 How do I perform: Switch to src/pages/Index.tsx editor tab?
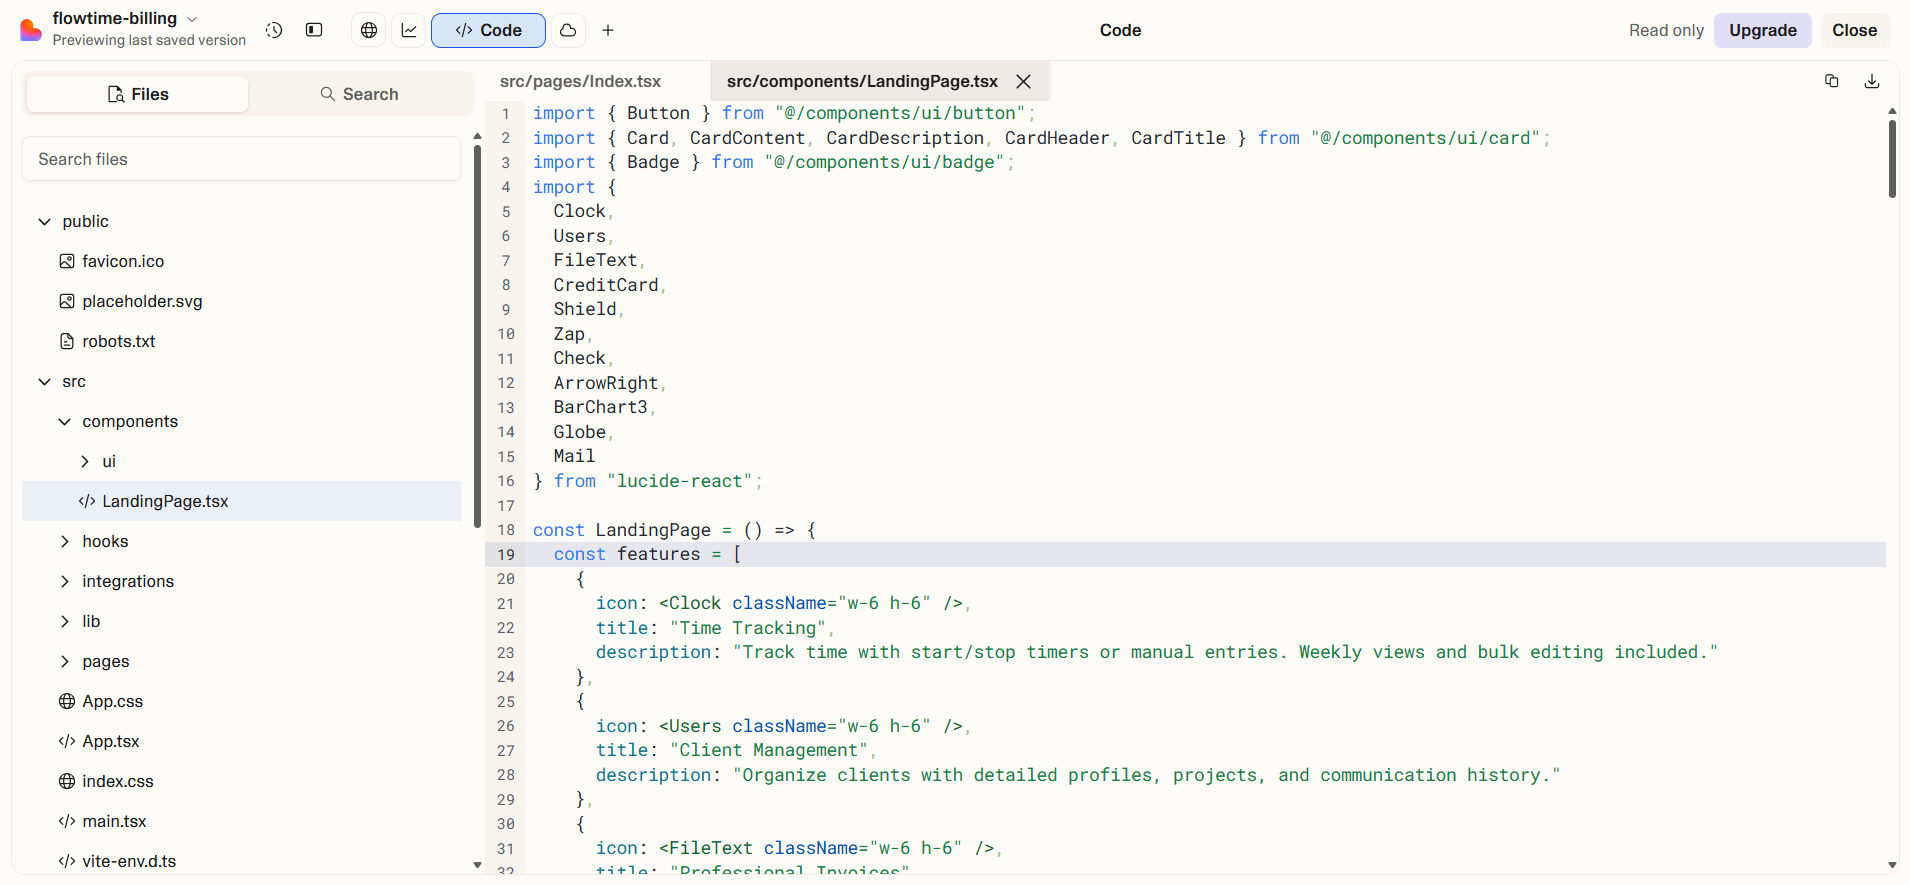click(580, 81)
